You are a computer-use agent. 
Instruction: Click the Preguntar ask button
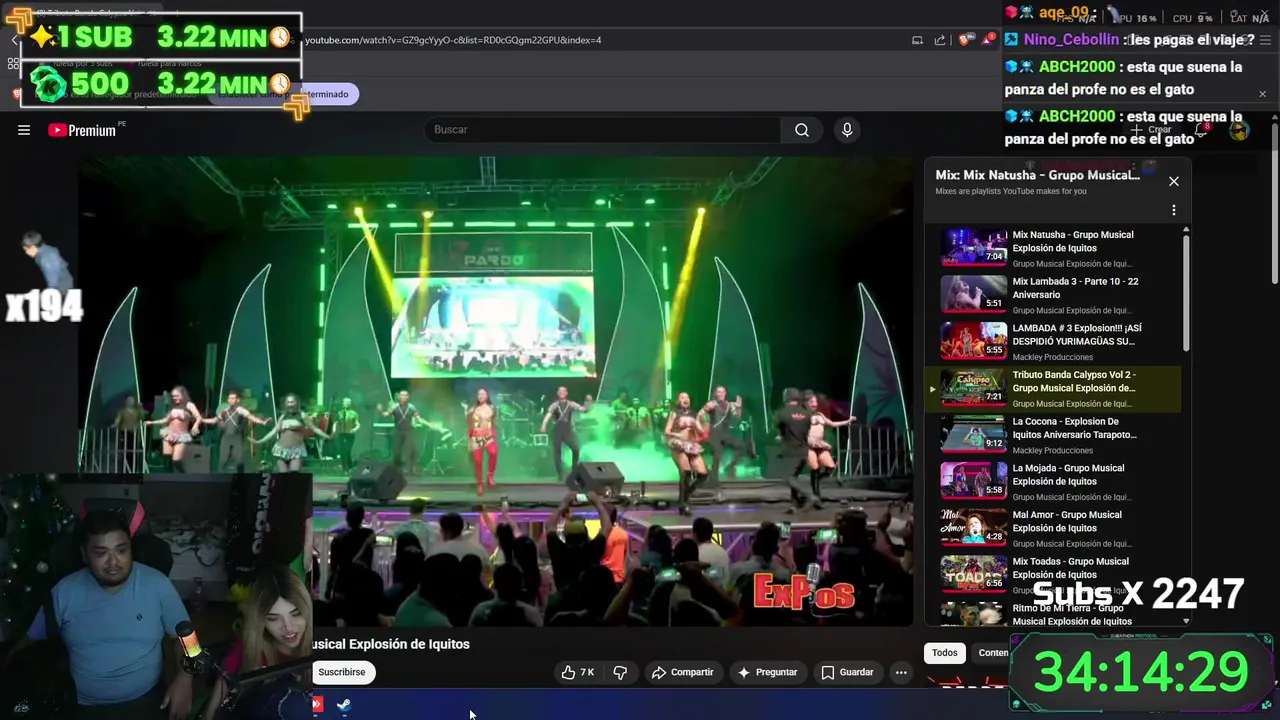tap(767, 672)
